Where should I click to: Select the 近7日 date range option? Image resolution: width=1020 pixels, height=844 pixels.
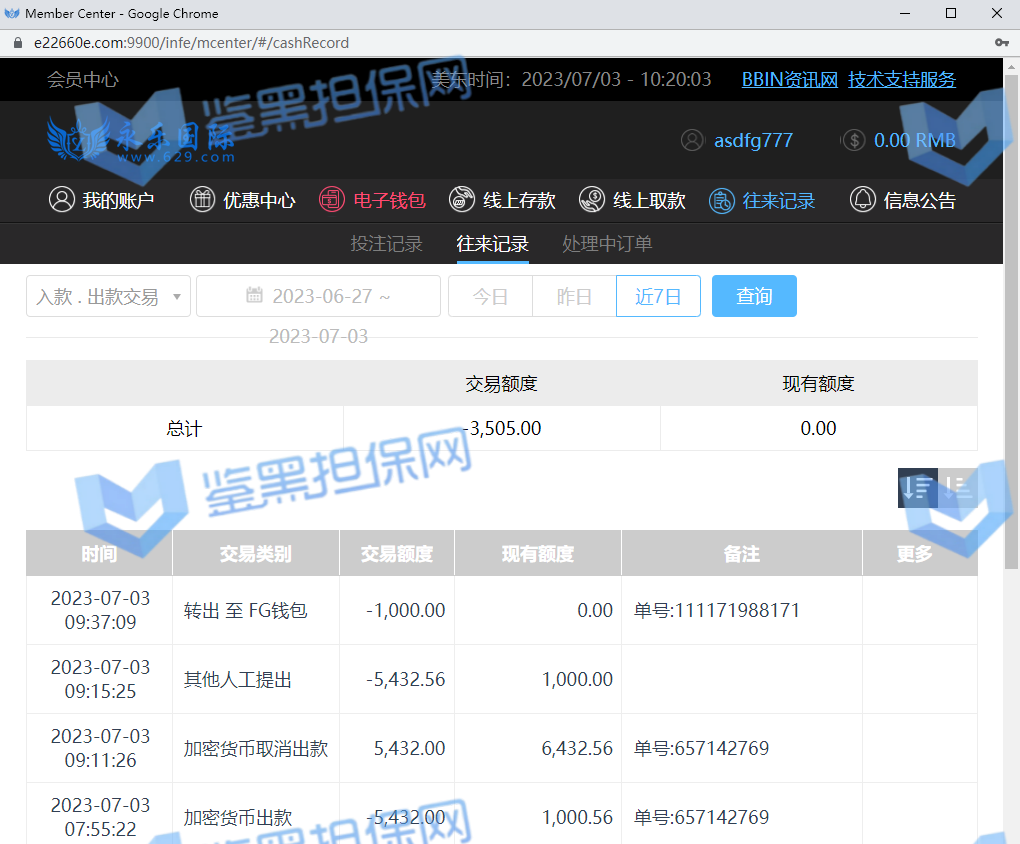658,297
